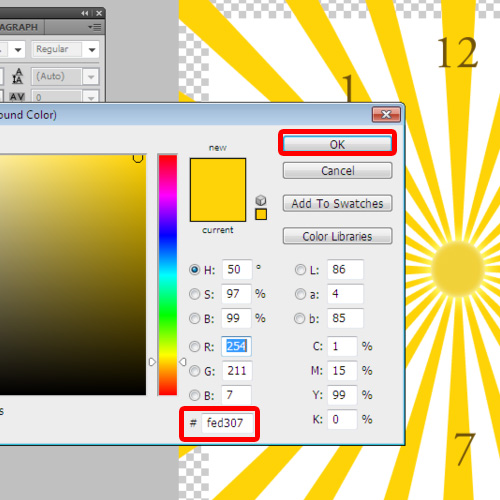The height and width of the screenshot is (500, 500).
Task: Click the left hue slider arrow handle
Action: [152, 362]
